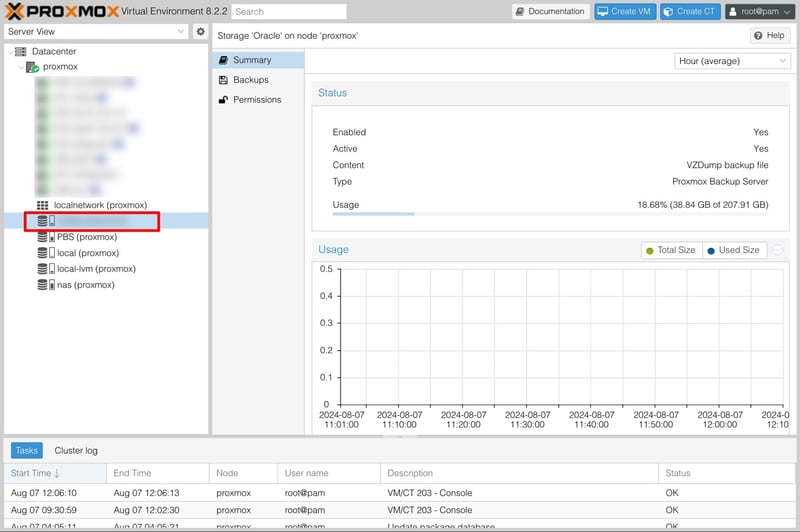Screen dimensions: 800x532
Task: Toggle Used Size series in chart legend
Action: click(733, 250)
